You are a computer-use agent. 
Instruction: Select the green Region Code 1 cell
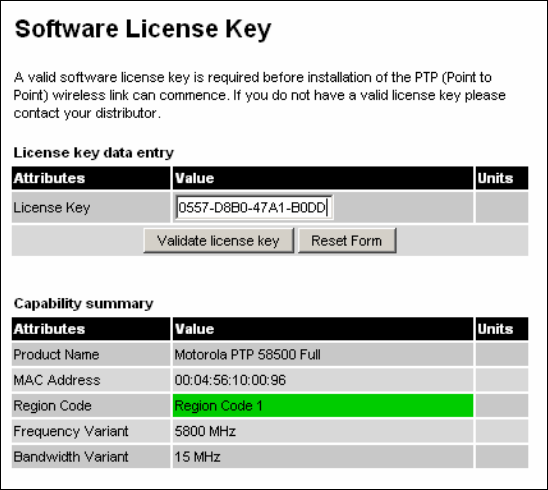[323, 405]
